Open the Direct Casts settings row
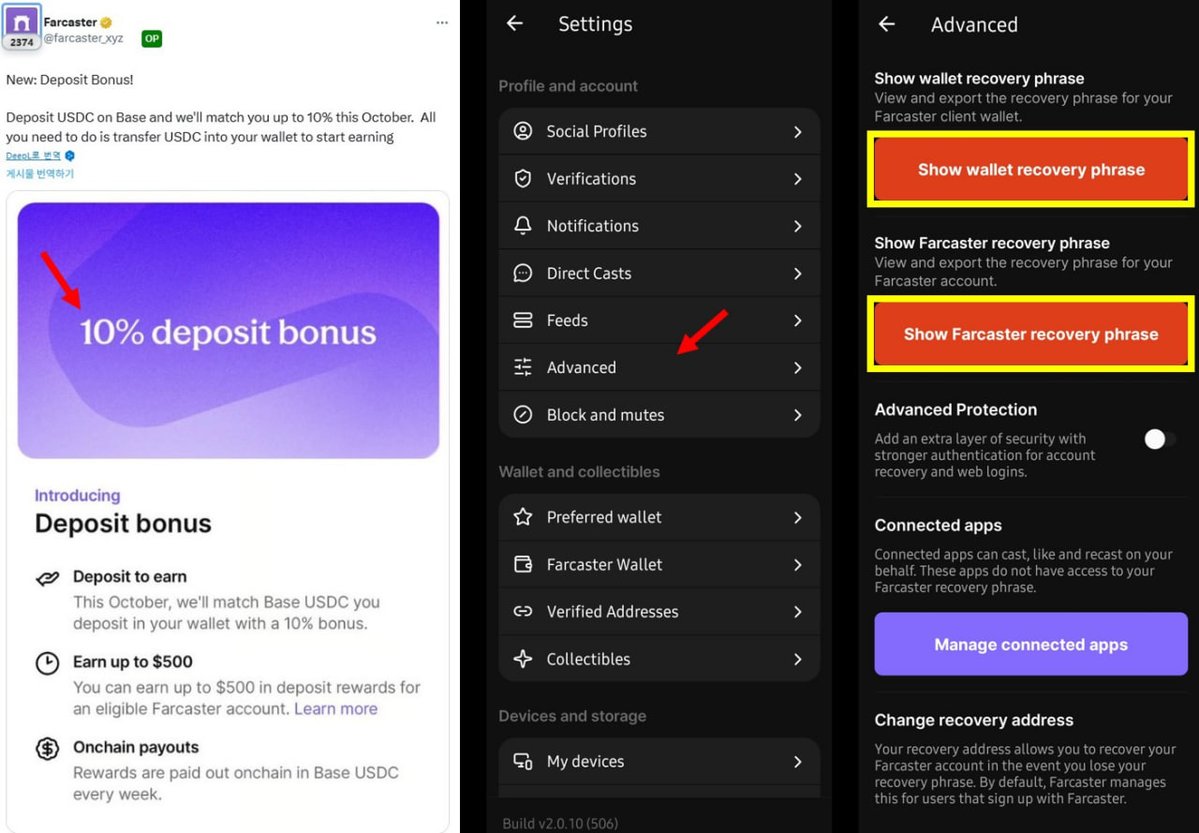Image resolution: width=1199 pixels, height=833 pixels. (x=659, y=273)
